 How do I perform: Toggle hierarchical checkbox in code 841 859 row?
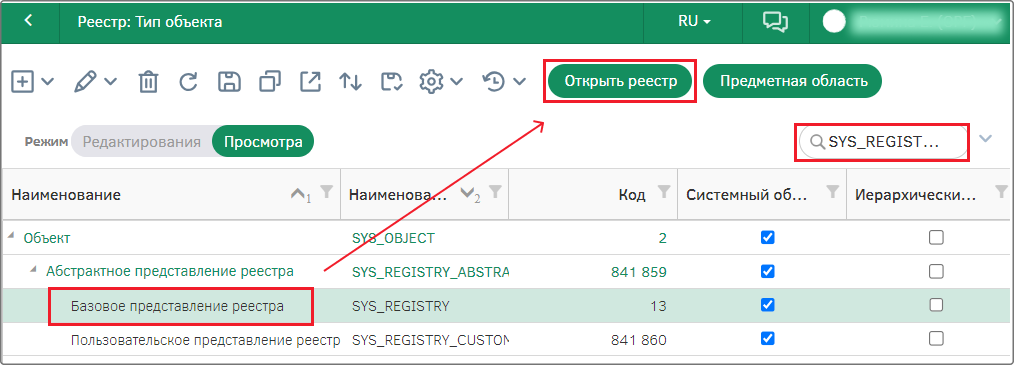coord(936,271)
